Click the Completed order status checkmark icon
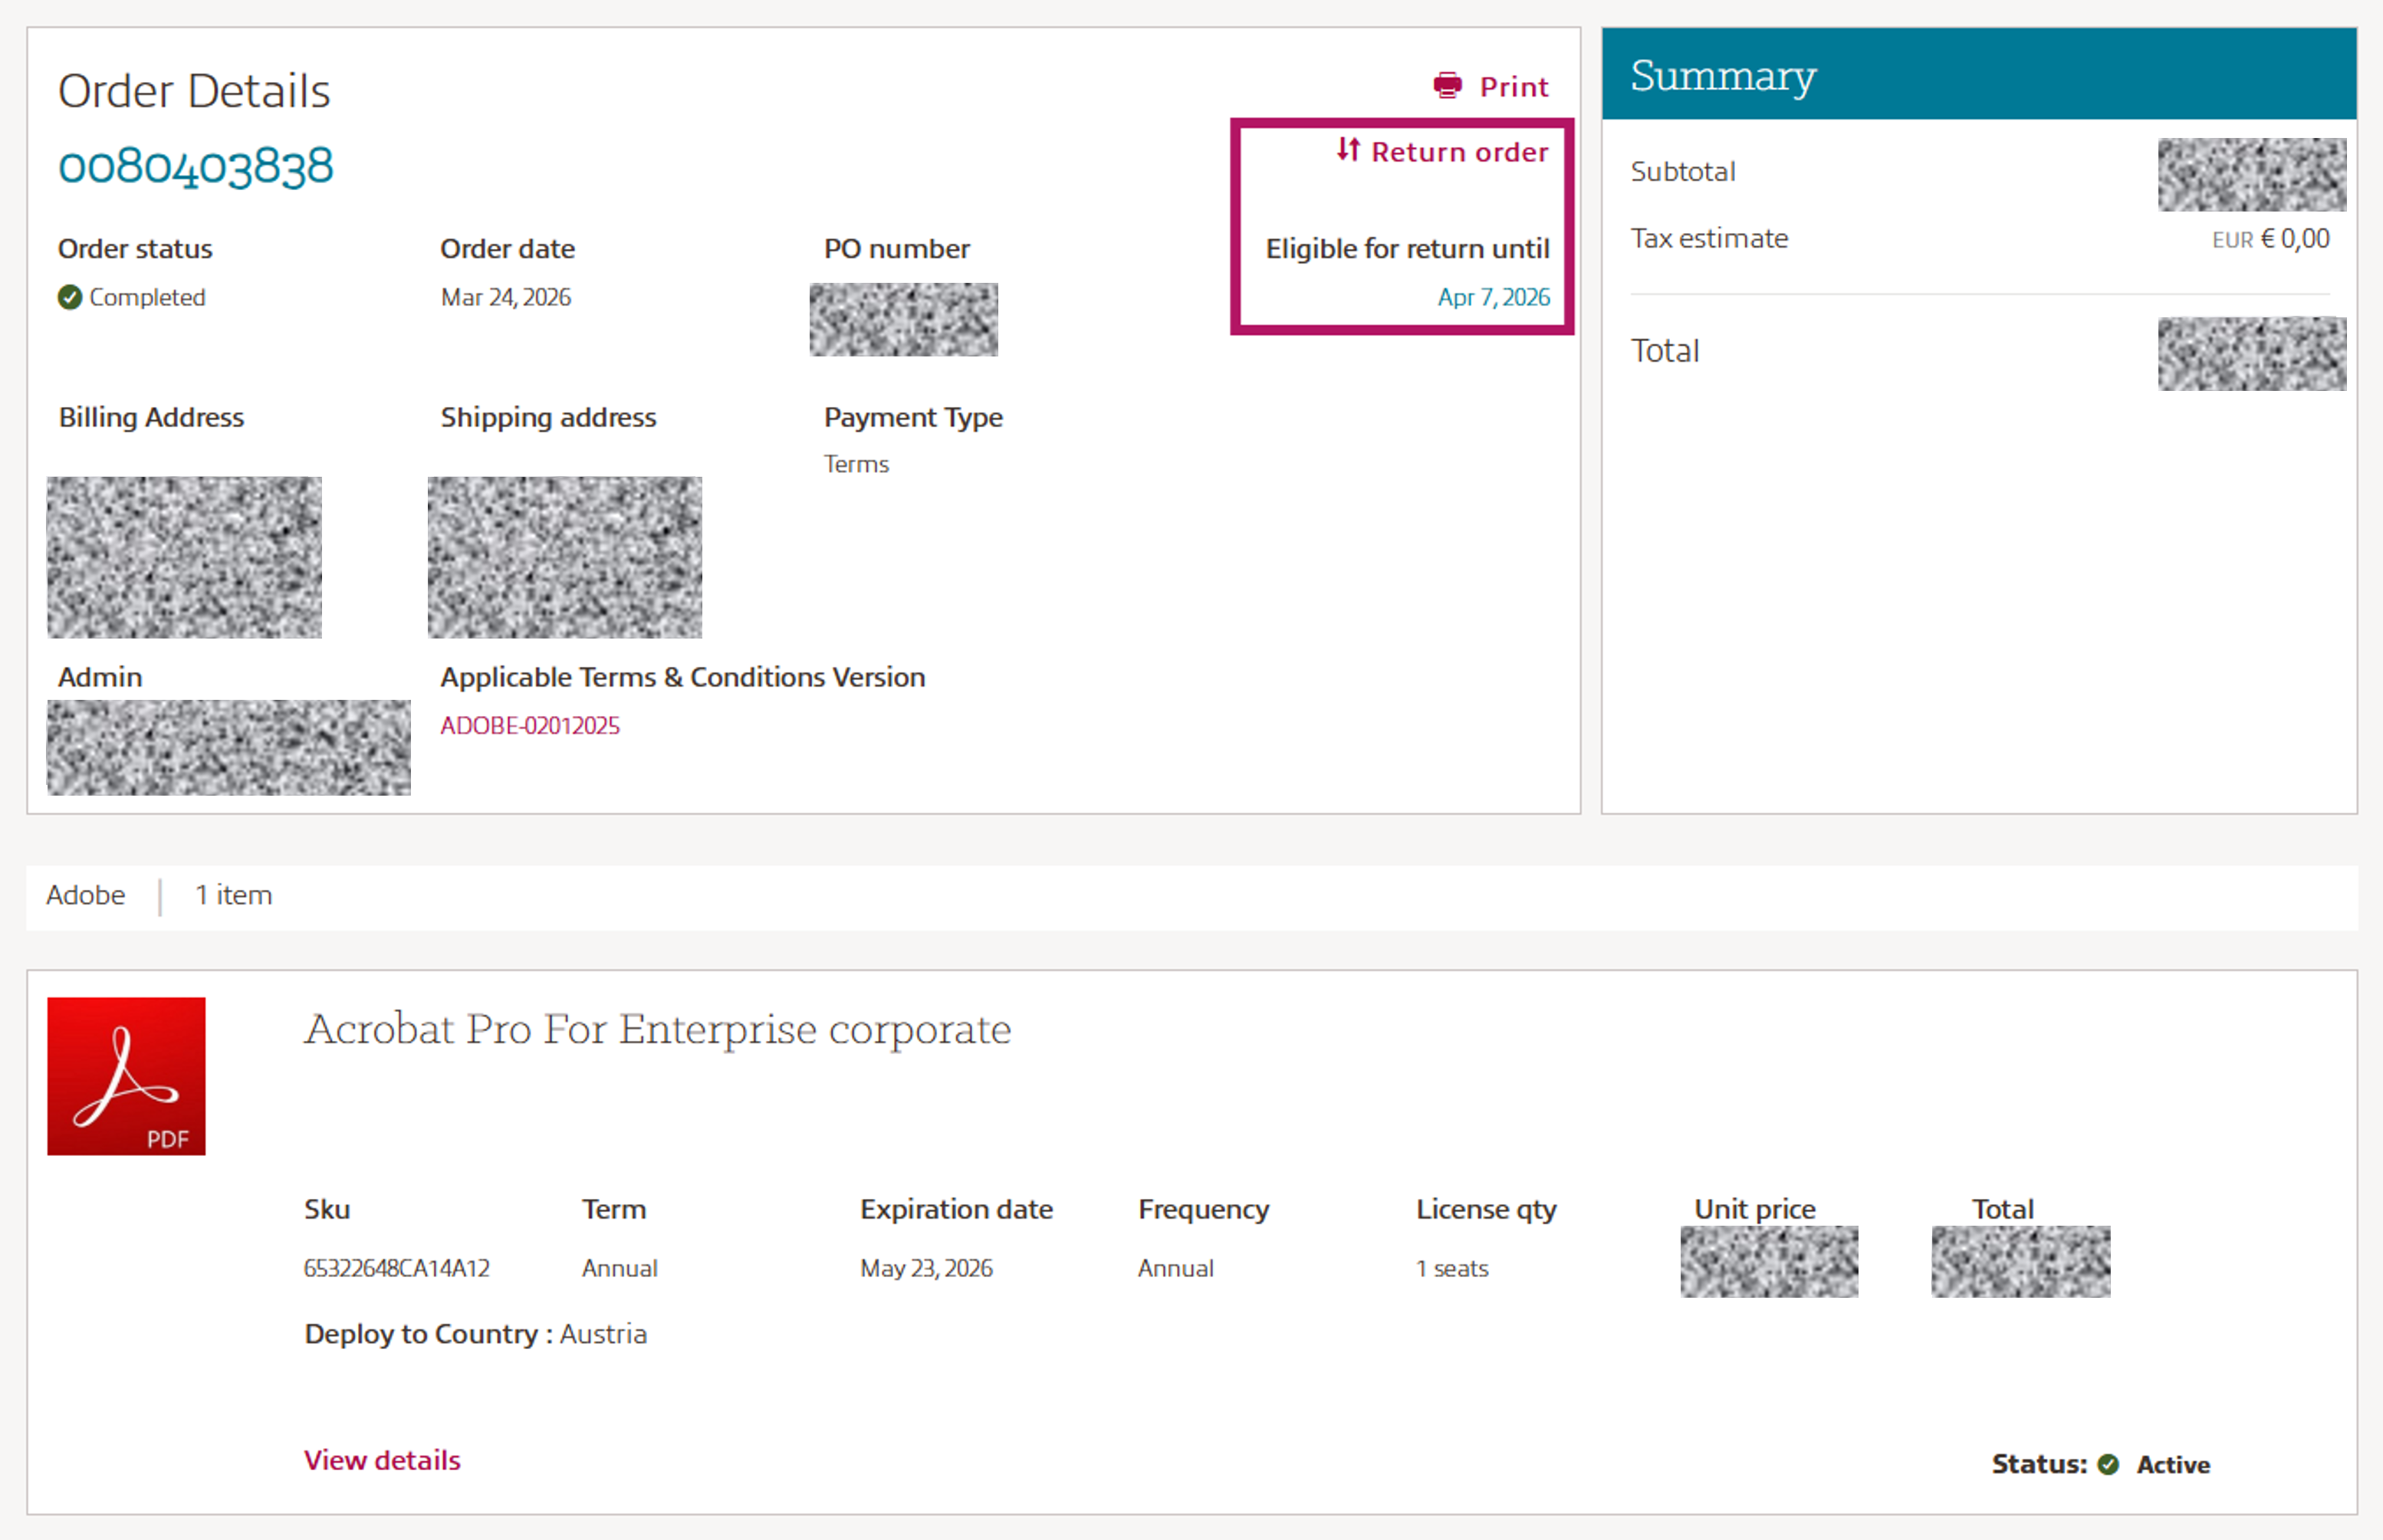Viewport: 2383px width, 1540px height. point(69,297)
